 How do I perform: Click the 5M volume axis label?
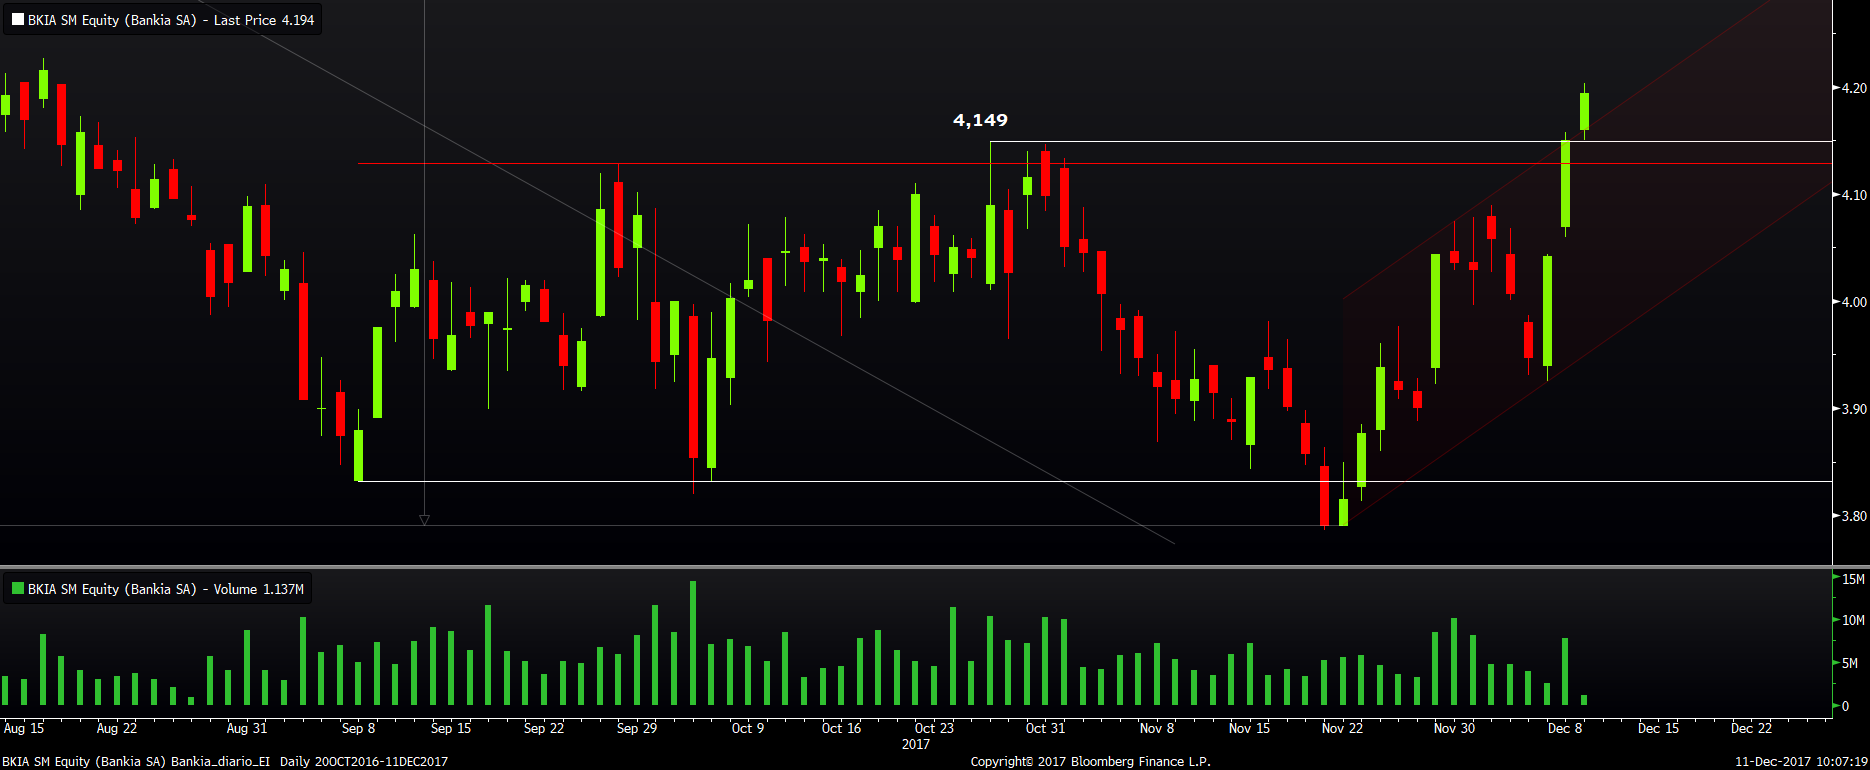click(1850, 663)
